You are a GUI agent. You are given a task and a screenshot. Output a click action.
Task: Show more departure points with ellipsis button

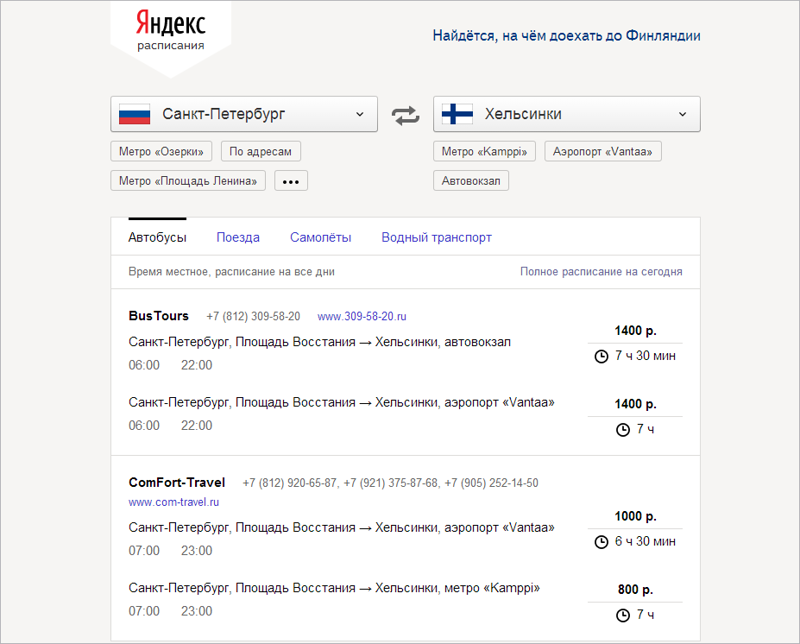291,181
